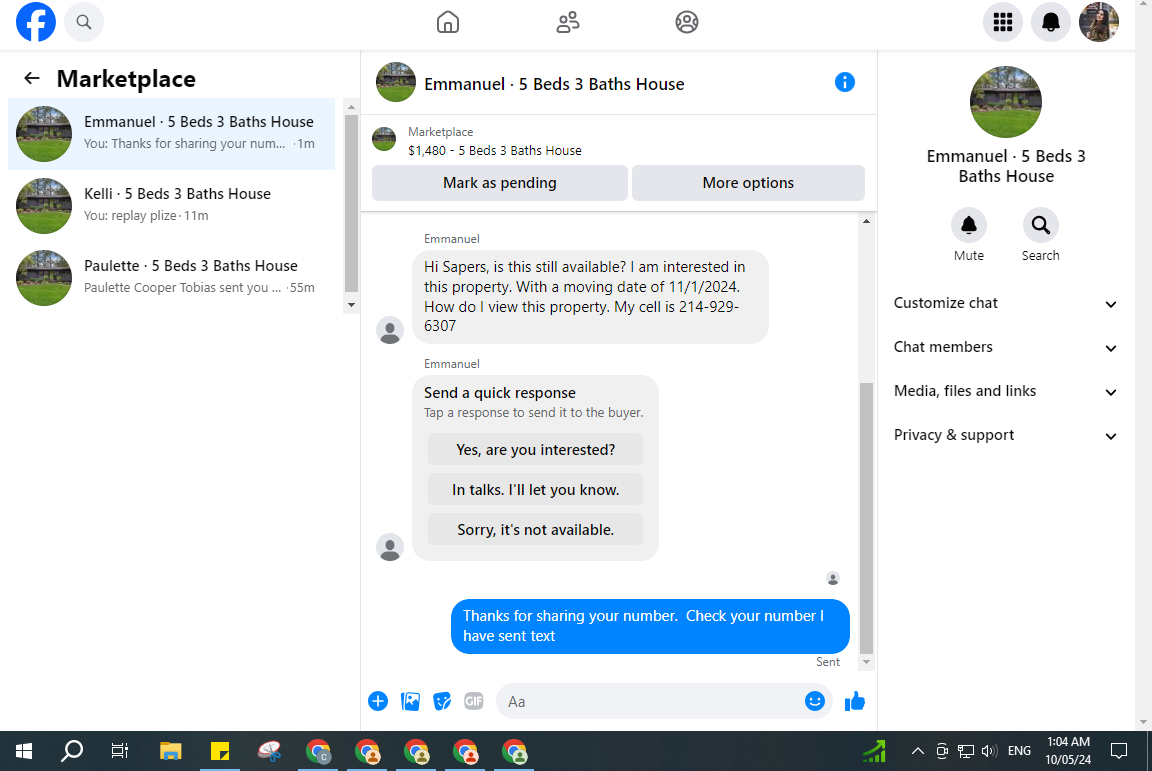Open Task View on the taskbar
Screen dimensions: 1152x771
point(119,751)
